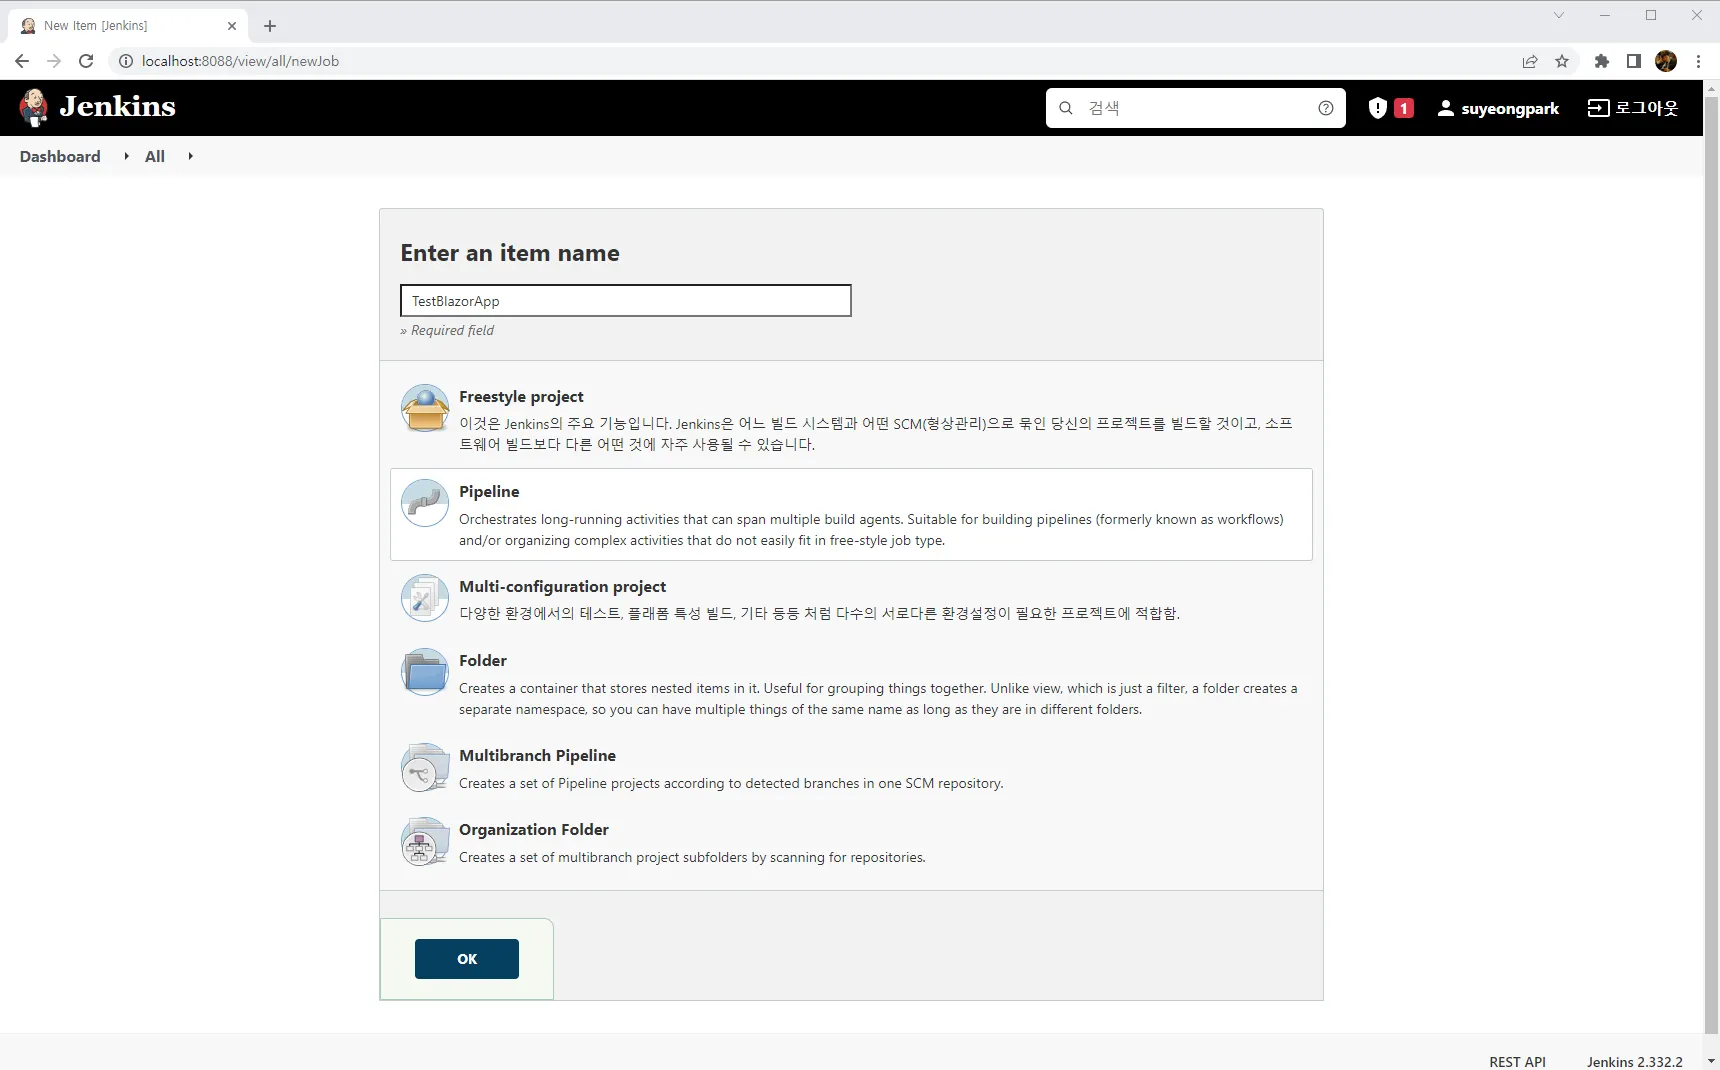Open the browser extensions puzzle icon
The width and height of the screenshot is (1720, 1070).
(1602, 61)
